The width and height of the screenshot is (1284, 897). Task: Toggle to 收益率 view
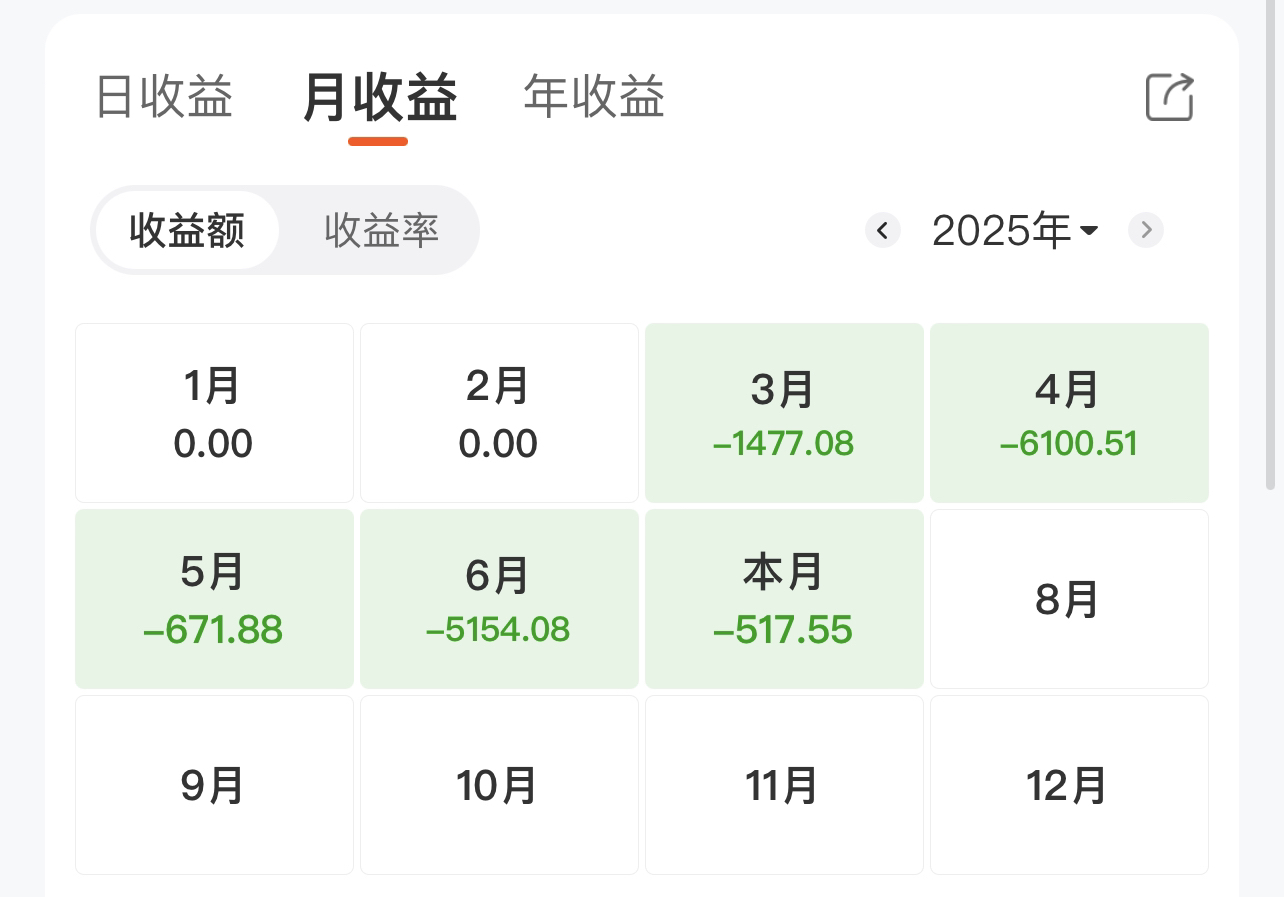coord(381,231)
